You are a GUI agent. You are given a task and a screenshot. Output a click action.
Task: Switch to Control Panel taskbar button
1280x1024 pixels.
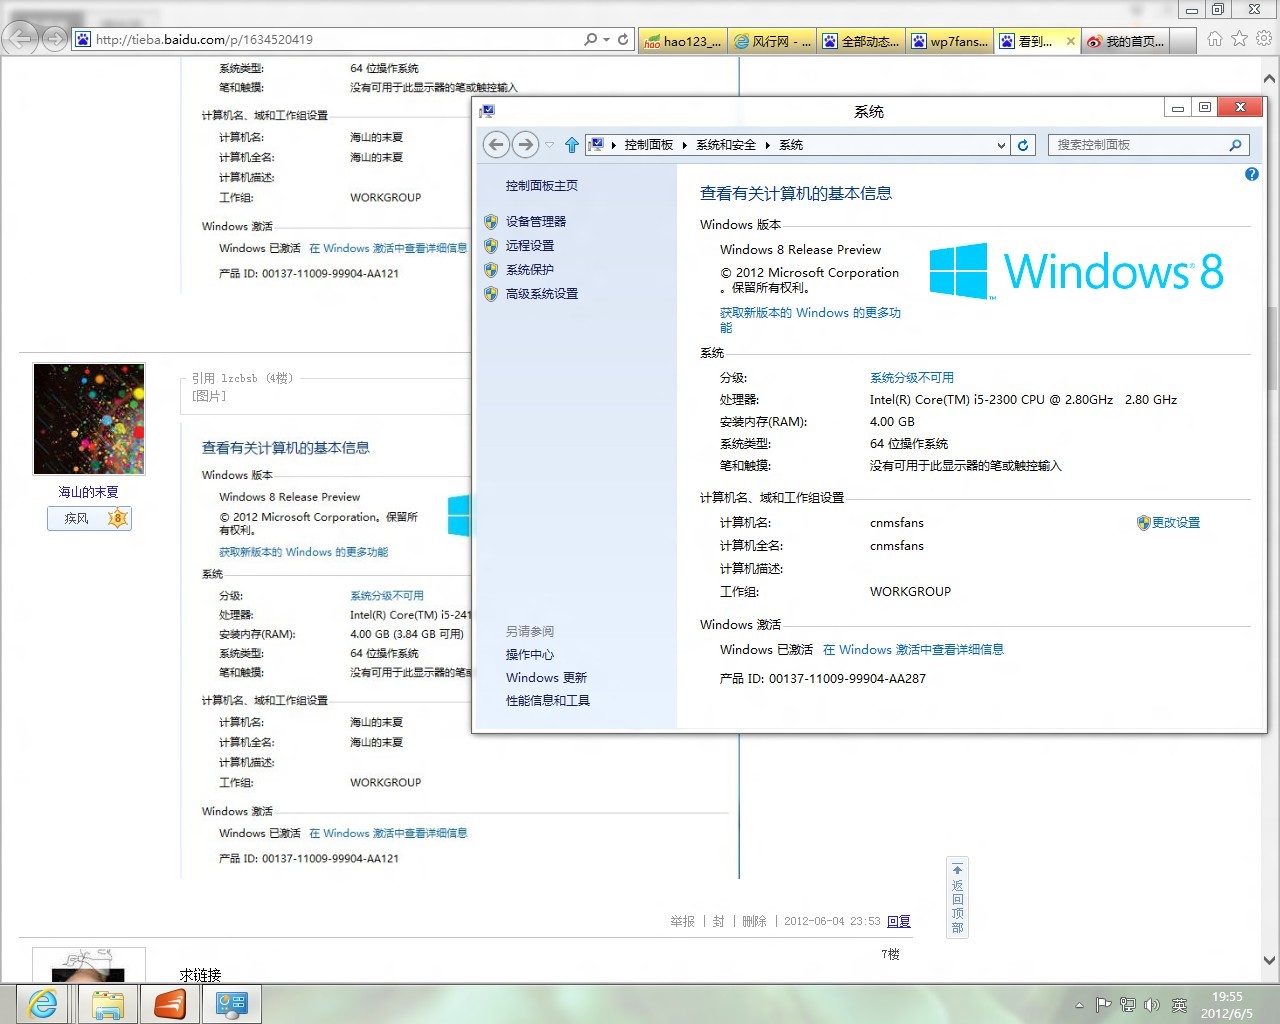pos(232,1003)
